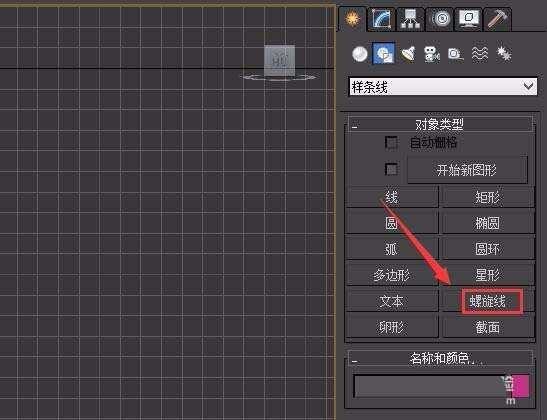This screenshot has width=547, height=420.
Task: Select the Space Warps waves icon
Action: point(480,54)
